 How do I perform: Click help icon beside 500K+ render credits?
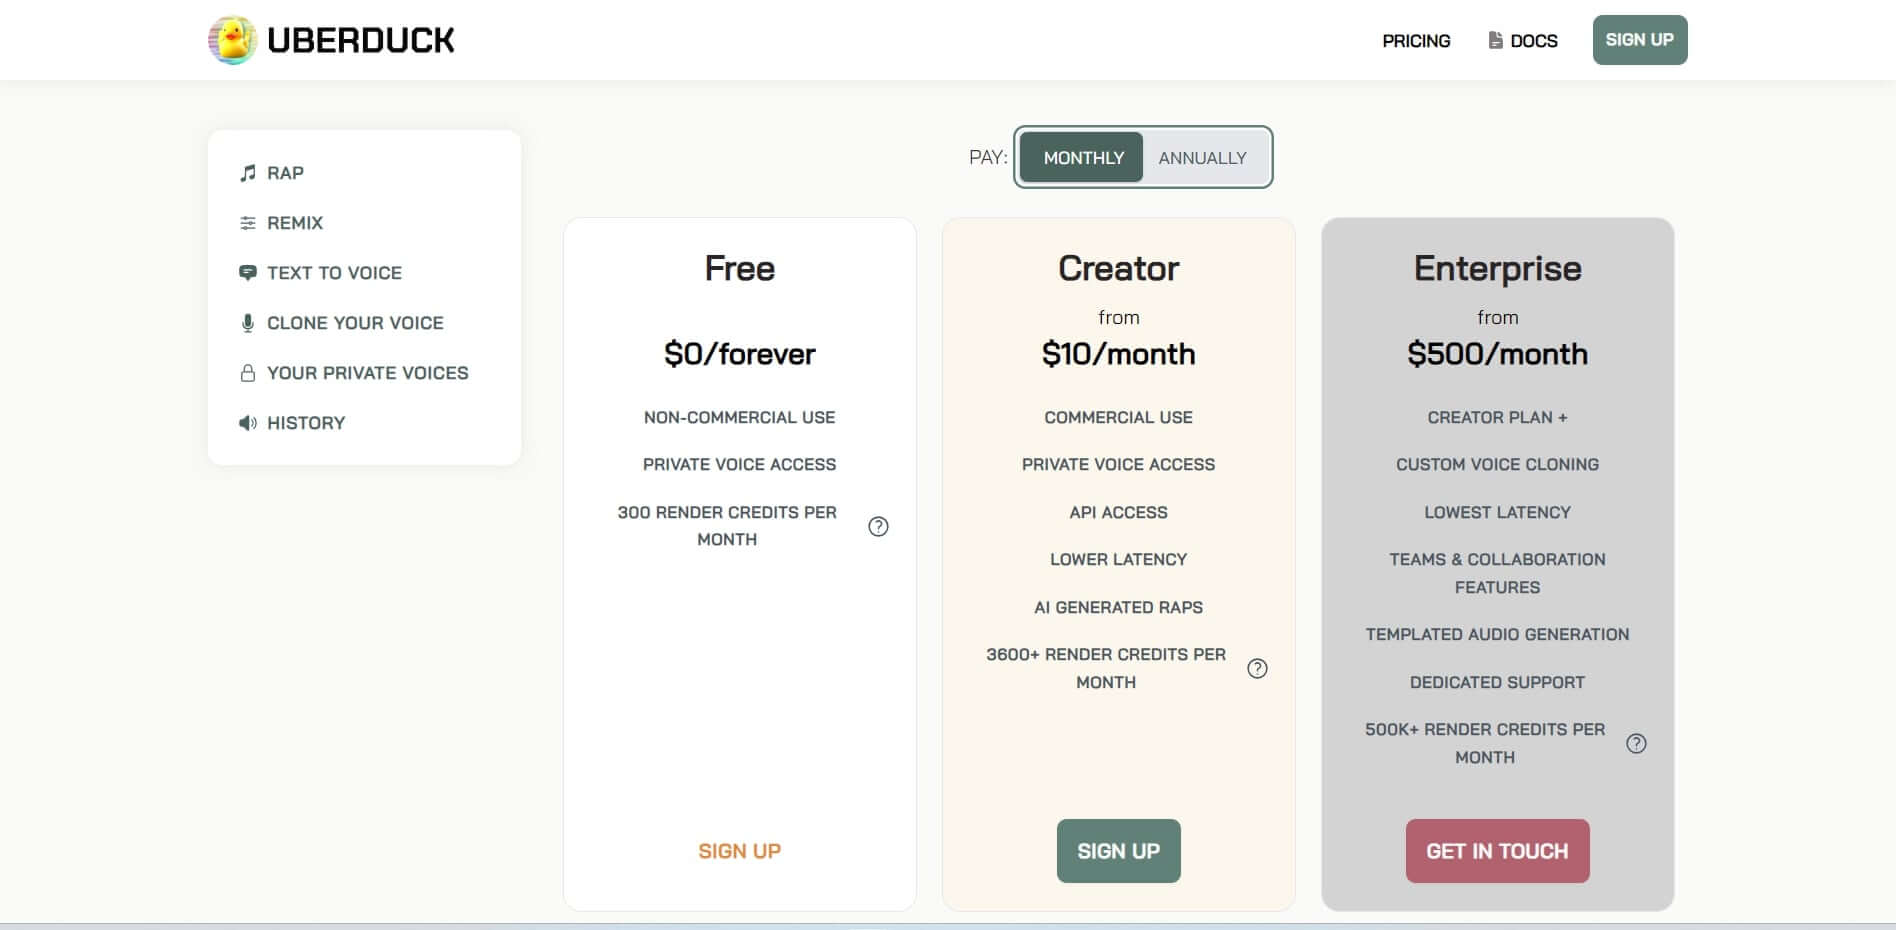(1636, 743)
